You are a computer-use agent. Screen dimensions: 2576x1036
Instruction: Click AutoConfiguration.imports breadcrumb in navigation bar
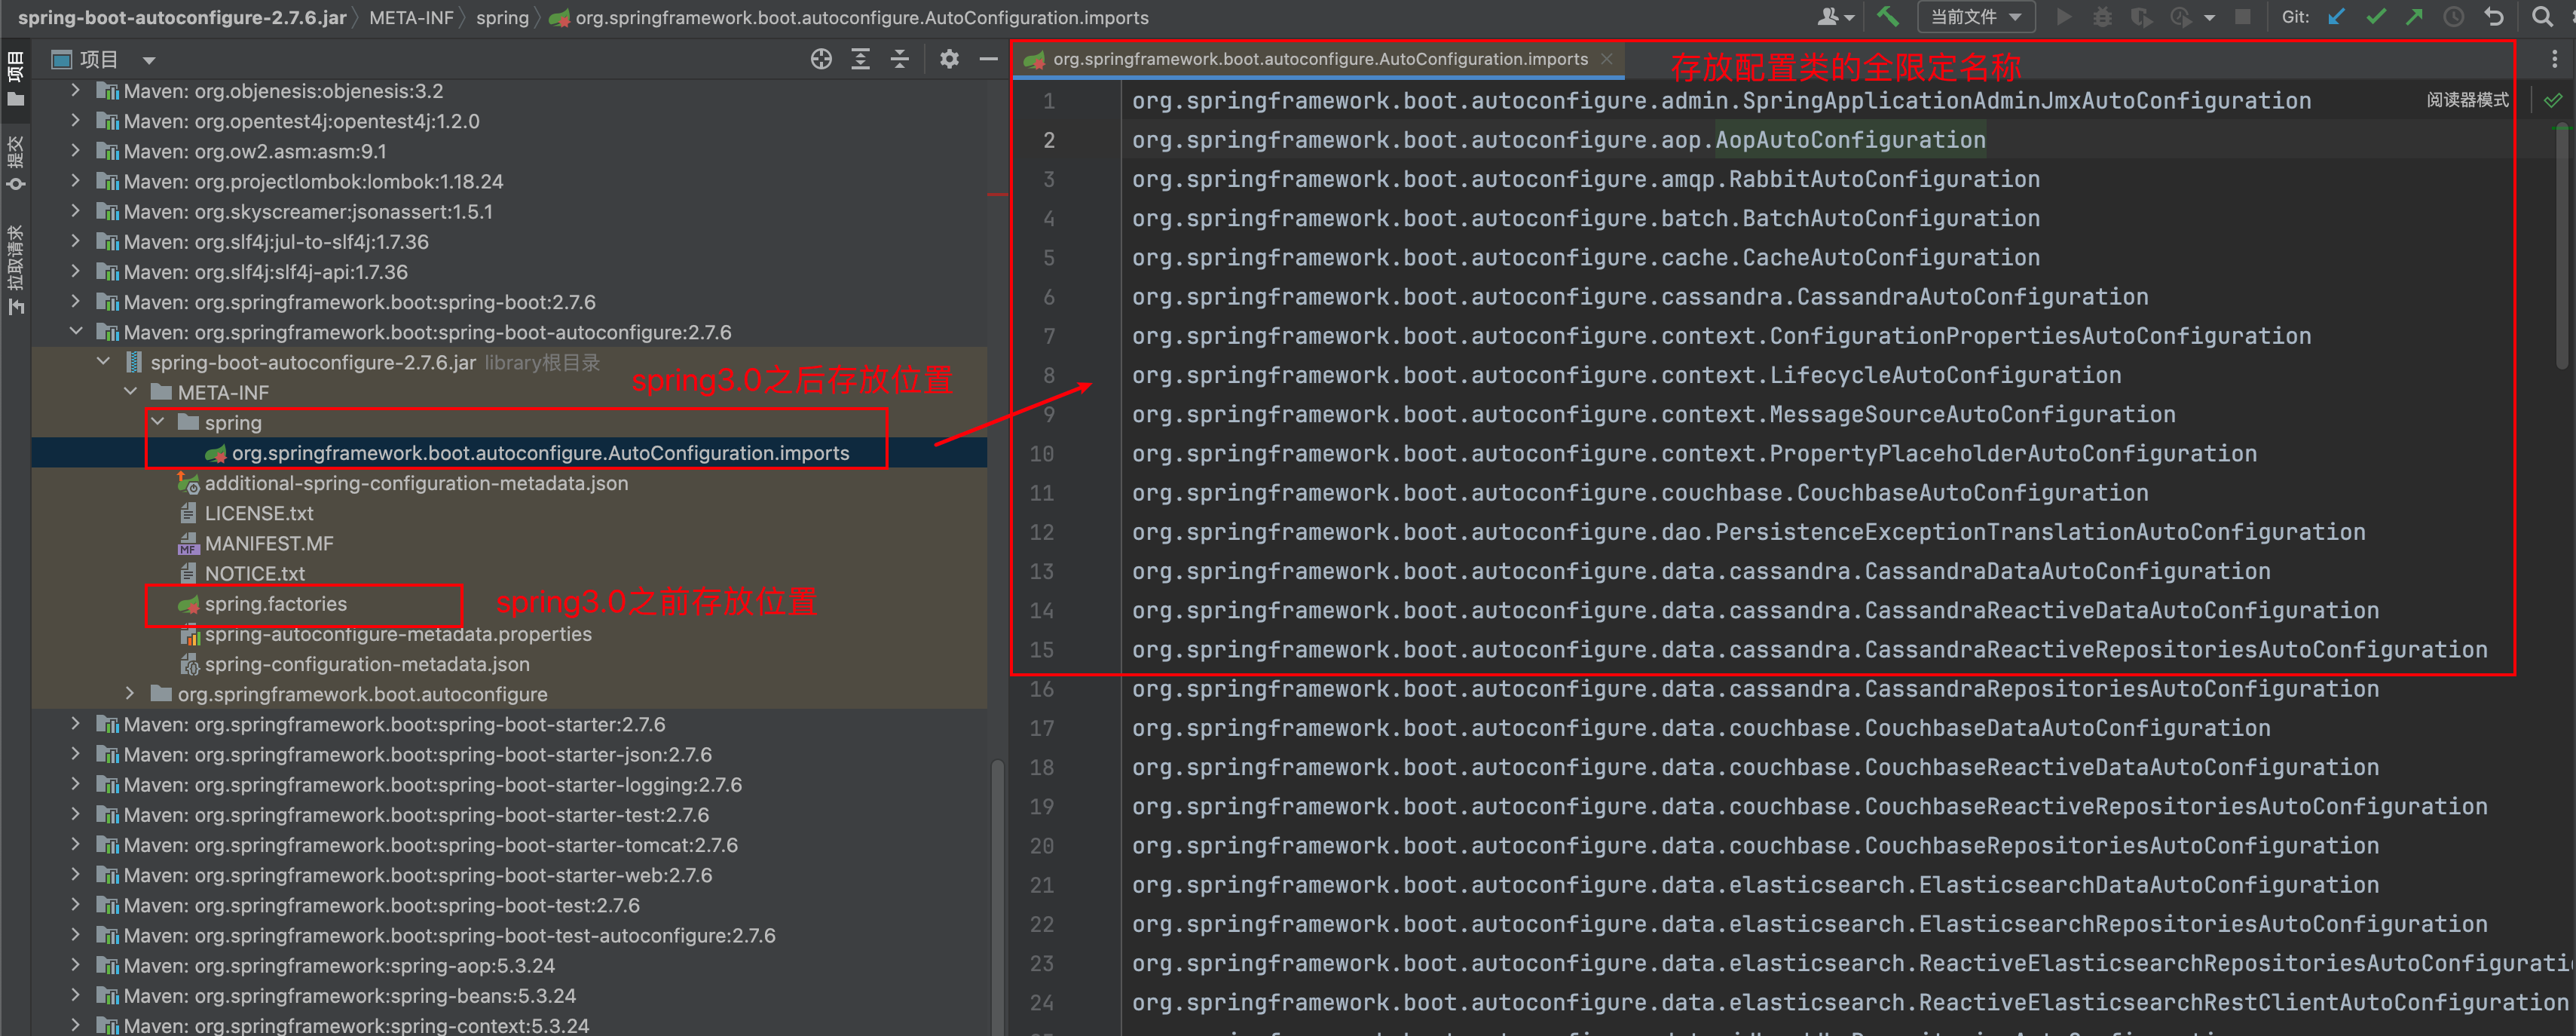point(850,17)
